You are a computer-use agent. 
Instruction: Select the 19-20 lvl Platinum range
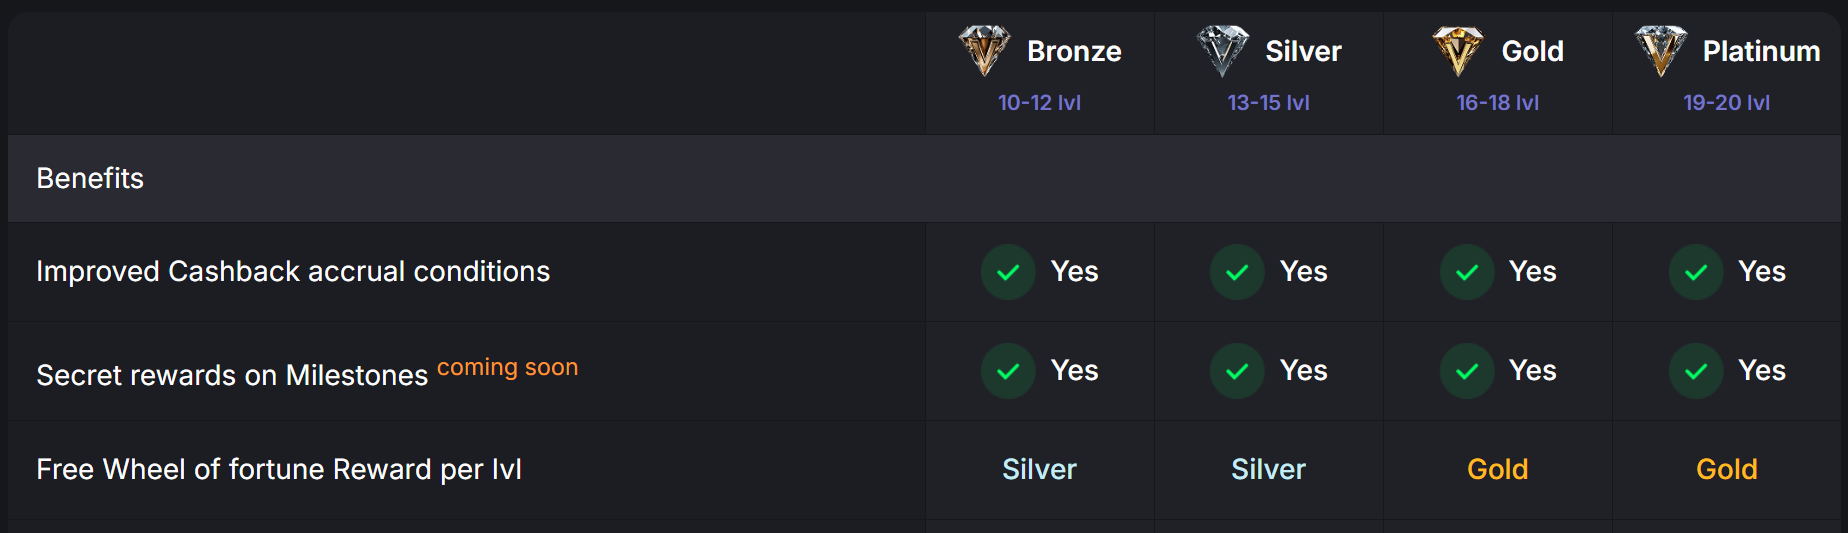(1726, 103)
